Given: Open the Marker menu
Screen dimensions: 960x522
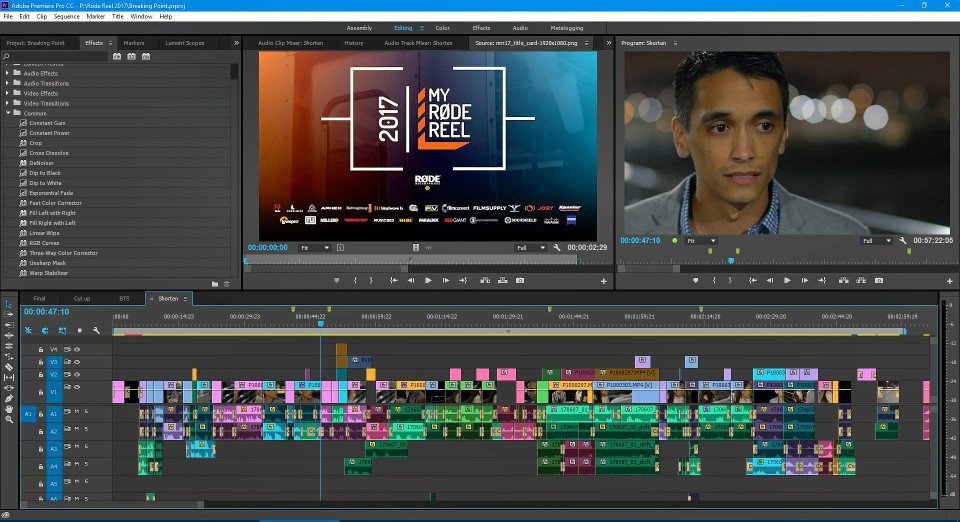Looking at the screenshot, I should pyautogui.click(x=96, y=17).
